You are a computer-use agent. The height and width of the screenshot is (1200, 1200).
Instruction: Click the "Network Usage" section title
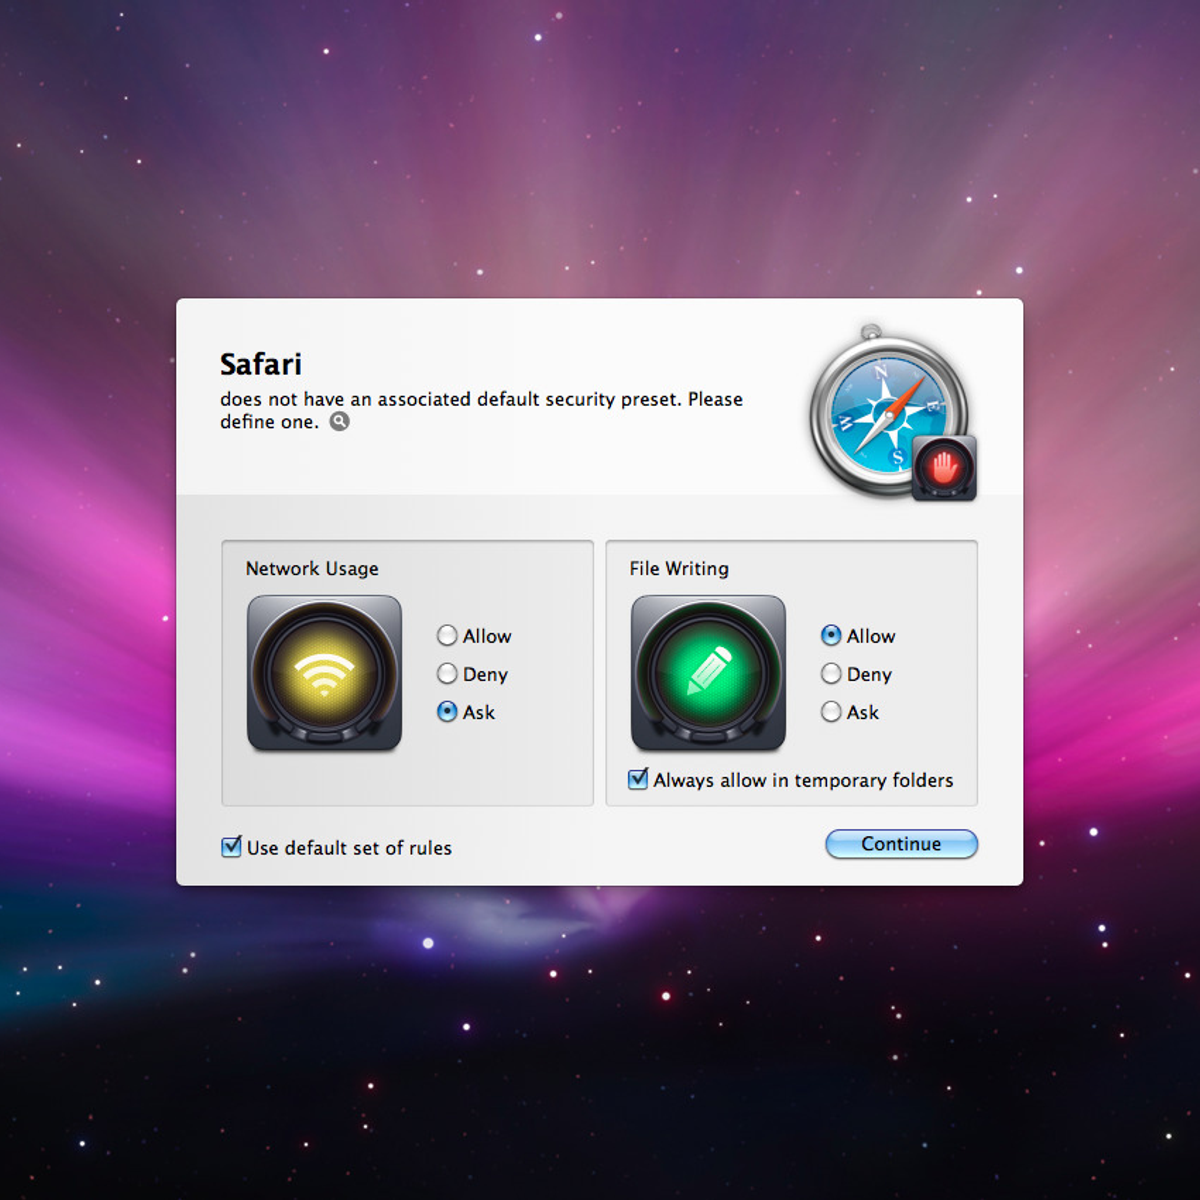tap(312, 568)
